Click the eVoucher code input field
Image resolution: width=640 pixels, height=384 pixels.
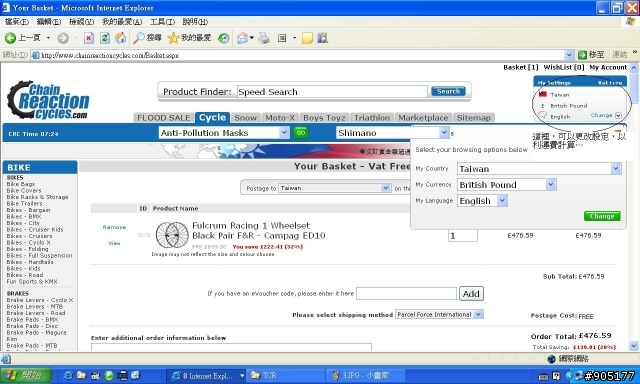coord(406,293)
